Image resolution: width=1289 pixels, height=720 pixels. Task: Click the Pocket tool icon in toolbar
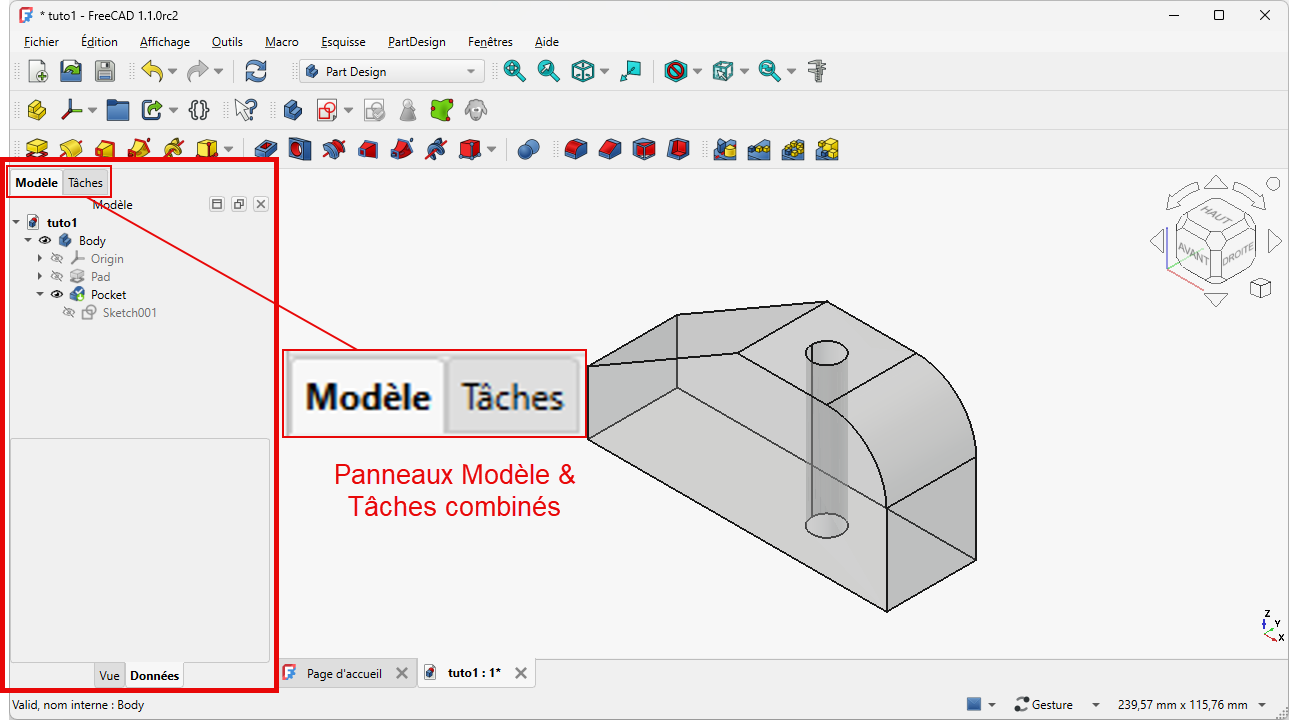click(x=266, y=149)
